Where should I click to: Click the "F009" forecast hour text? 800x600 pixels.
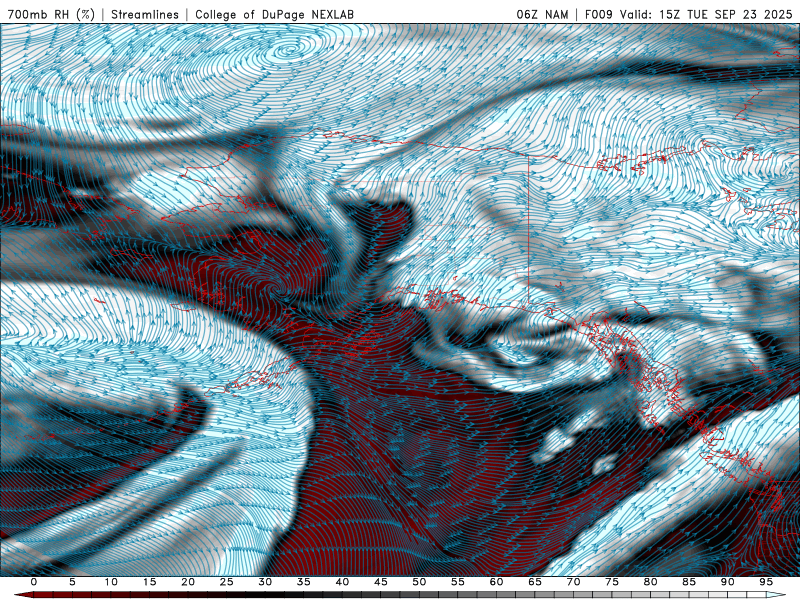pos(599,14)
